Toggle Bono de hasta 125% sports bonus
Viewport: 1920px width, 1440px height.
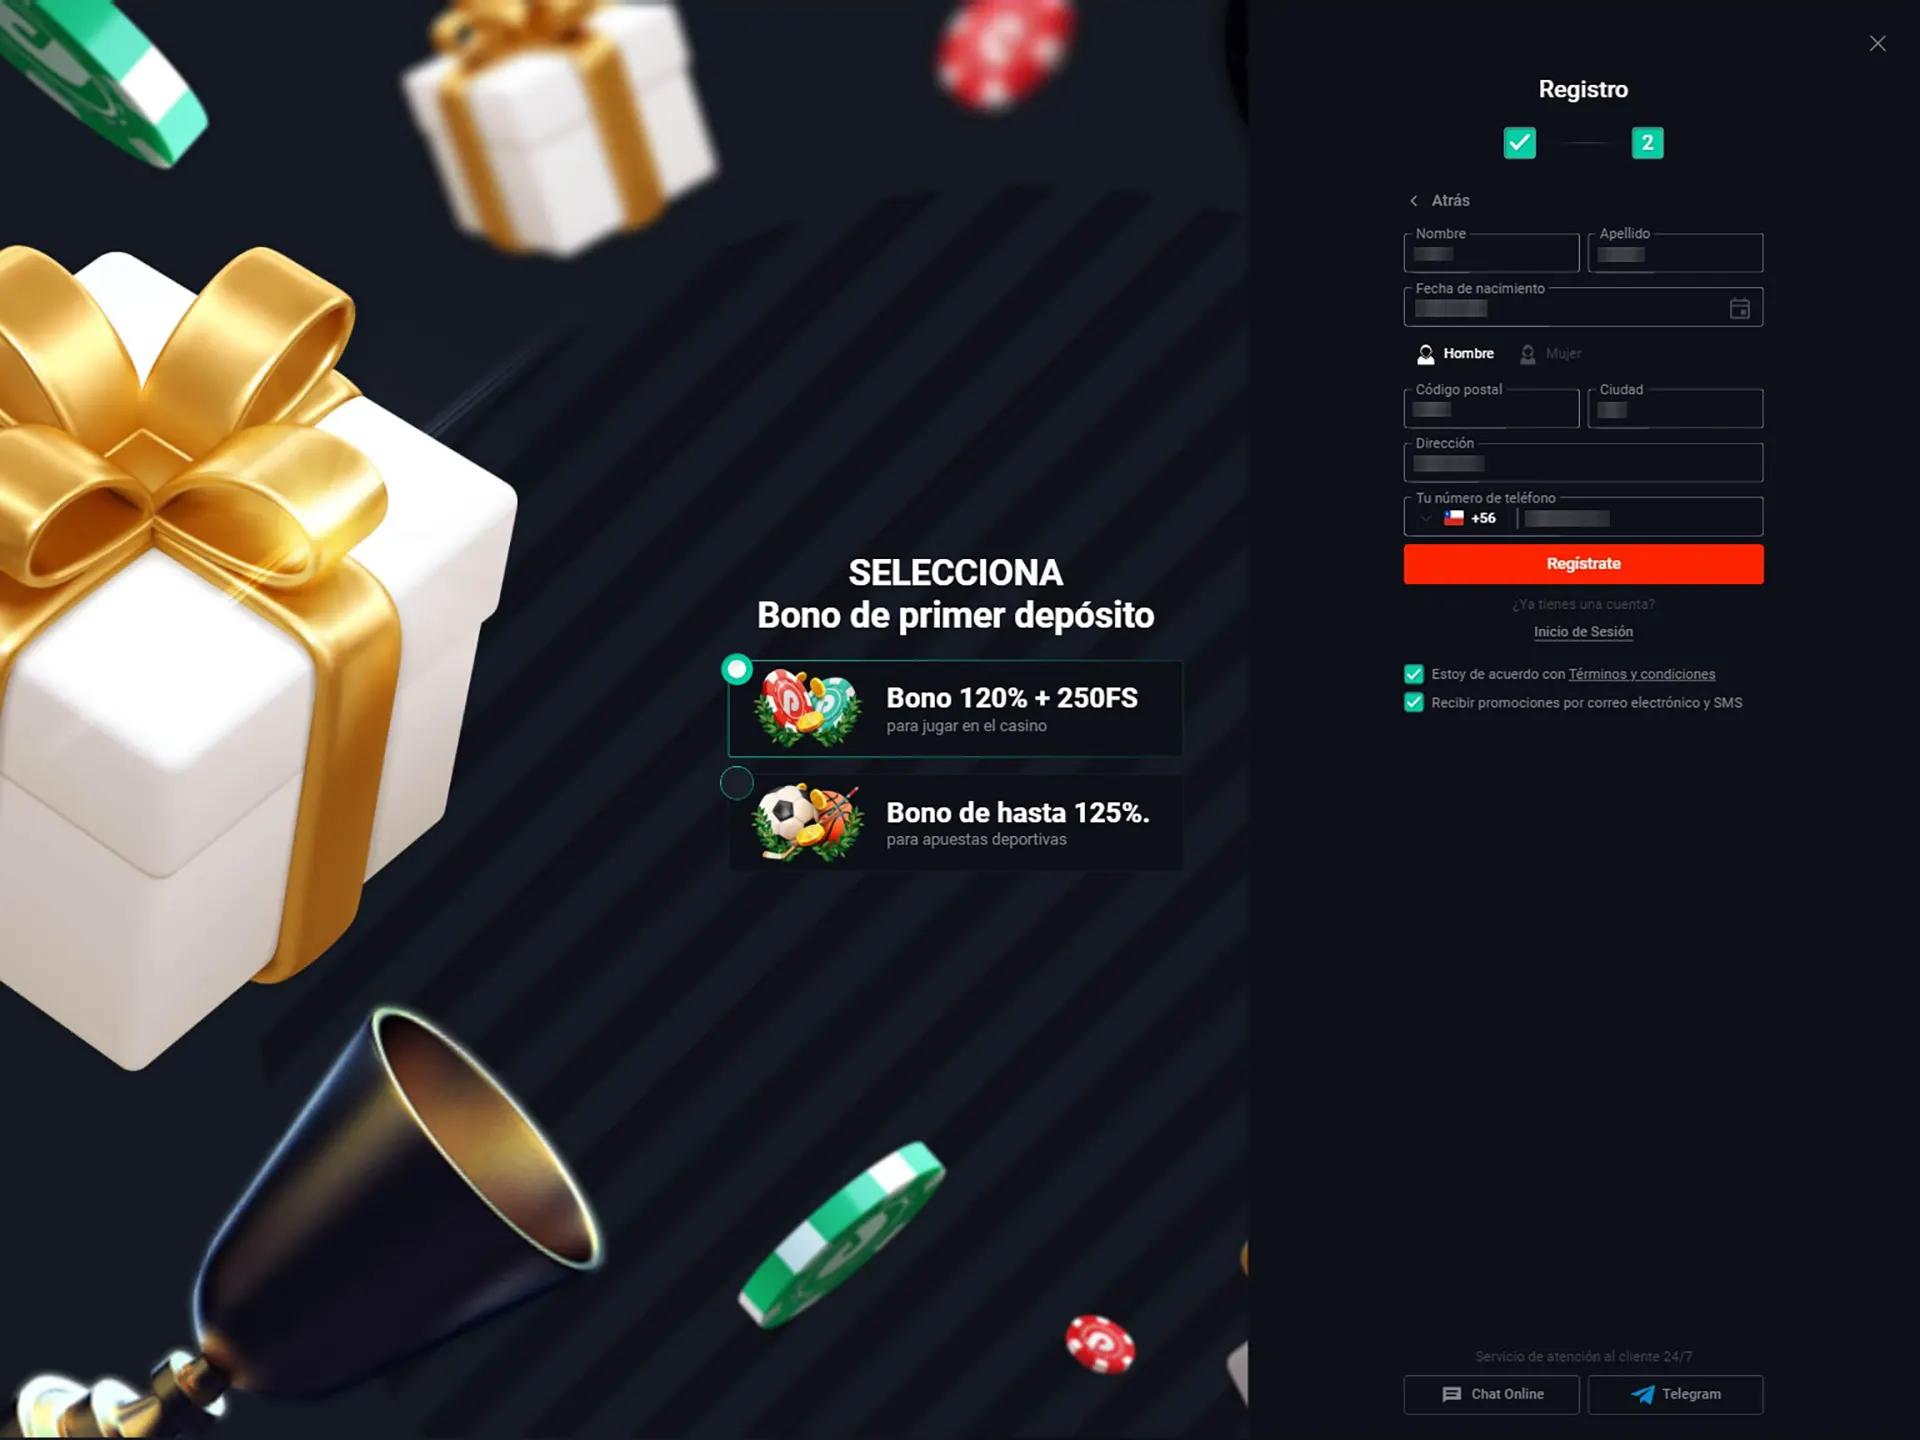[736, 784]
